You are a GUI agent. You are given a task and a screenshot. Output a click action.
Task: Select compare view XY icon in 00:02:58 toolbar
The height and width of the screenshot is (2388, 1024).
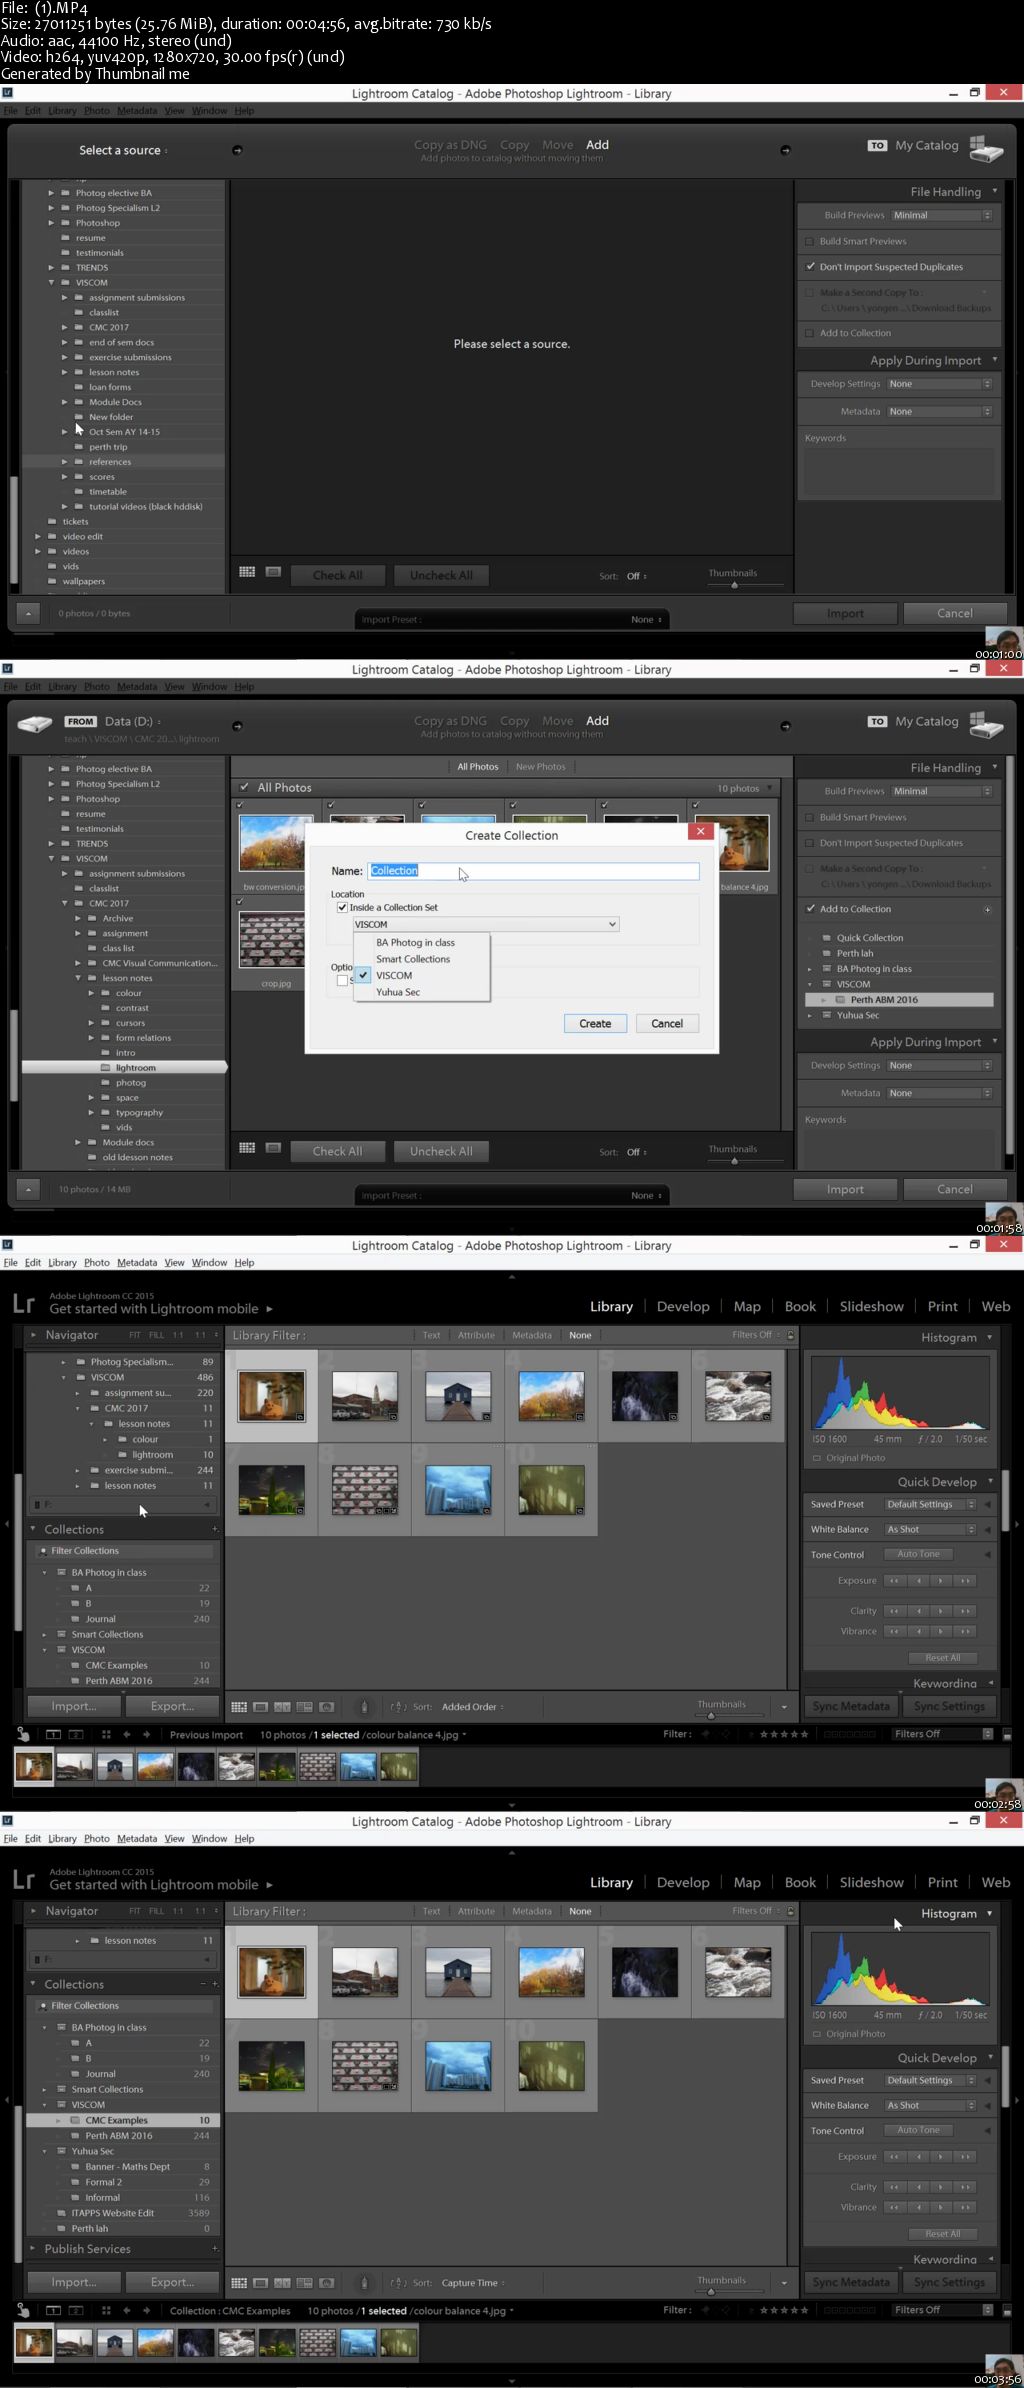(283, 1707)
